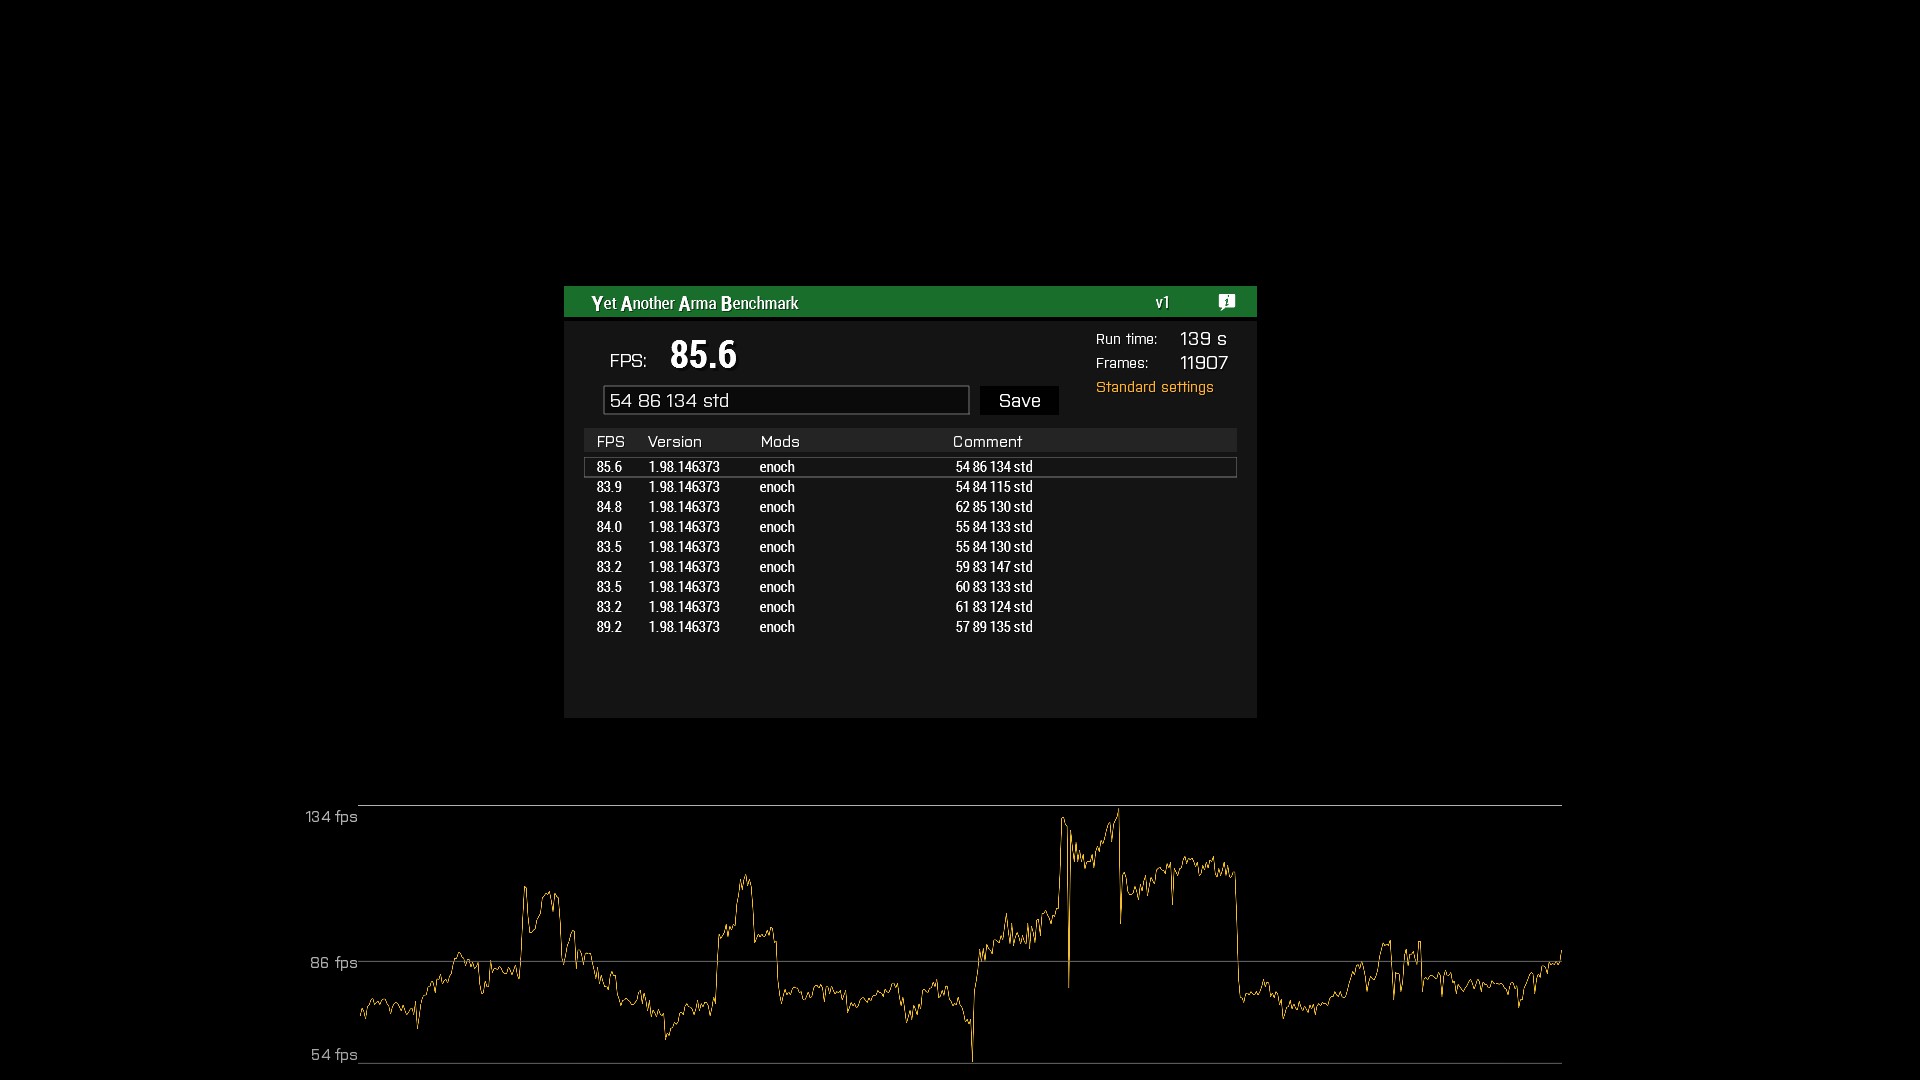Click the comment input field
1920x1080 pixels.
pyautogui.click(x=786, y=401)
